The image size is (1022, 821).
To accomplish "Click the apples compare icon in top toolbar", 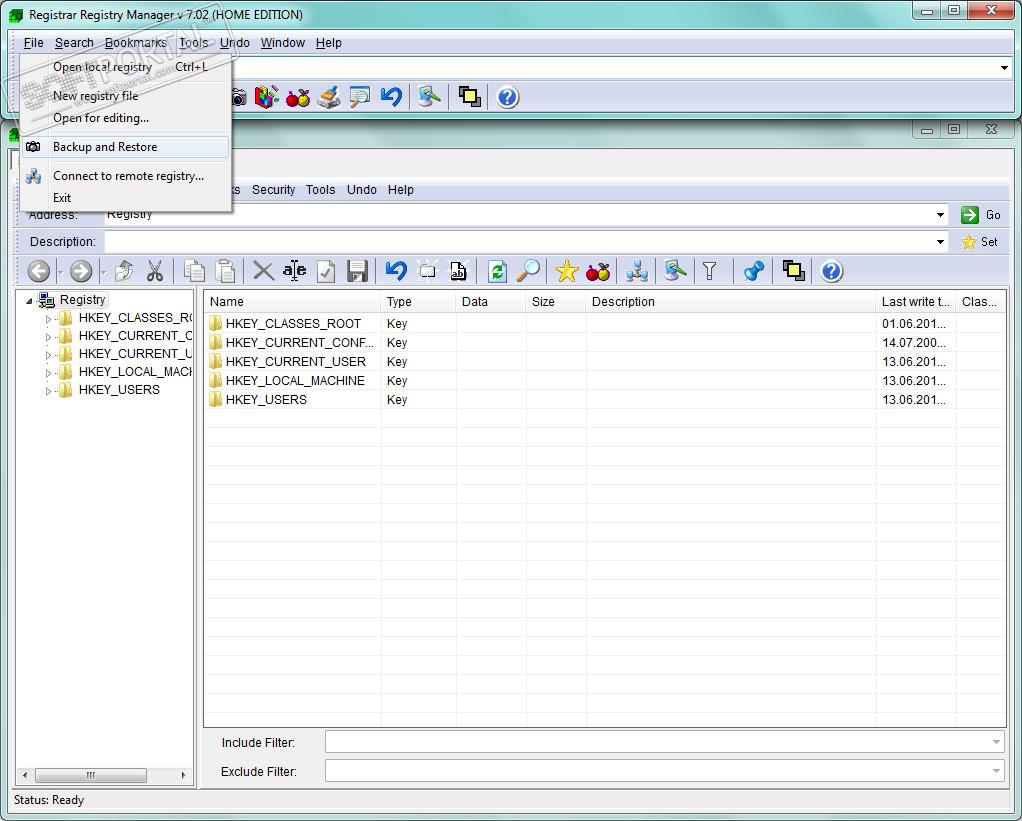I will (x=298, y=98).
